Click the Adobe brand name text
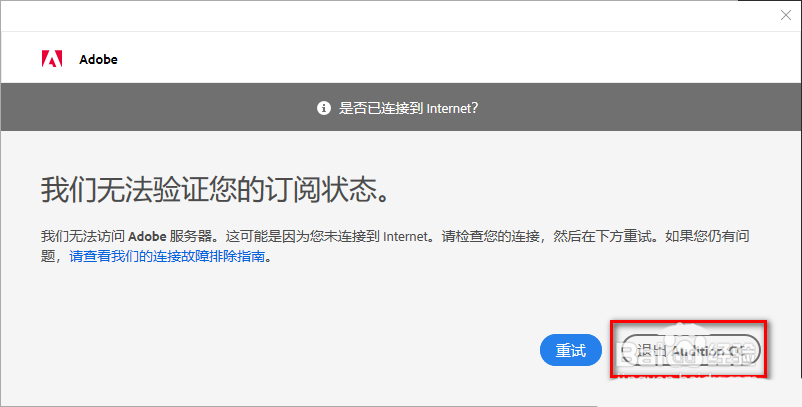Screen dimensions: 802x407 tap(98, 59)
